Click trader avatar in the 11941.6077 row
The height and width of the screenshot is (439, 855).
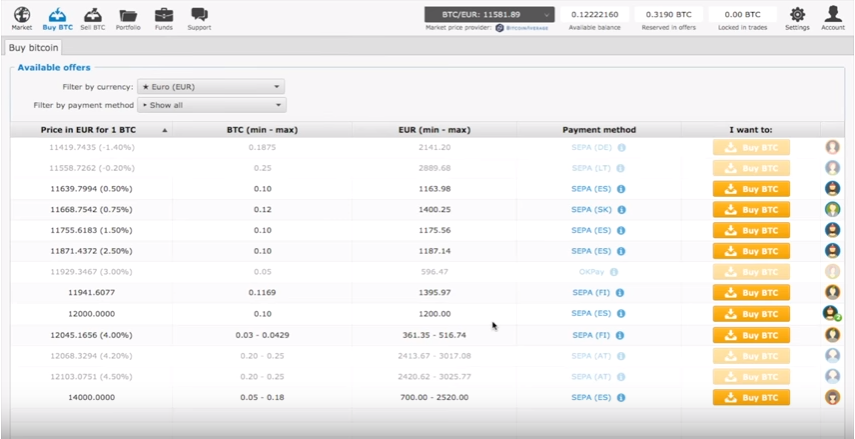click(x=832, y=292)
